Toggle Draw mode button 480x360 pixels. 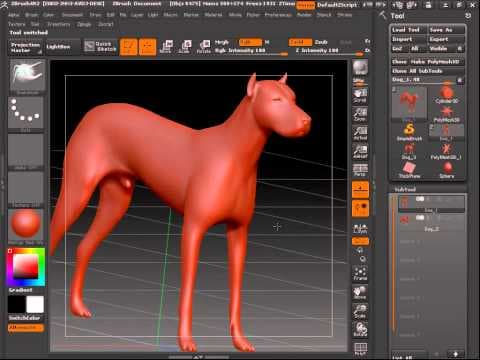point(147,47)
